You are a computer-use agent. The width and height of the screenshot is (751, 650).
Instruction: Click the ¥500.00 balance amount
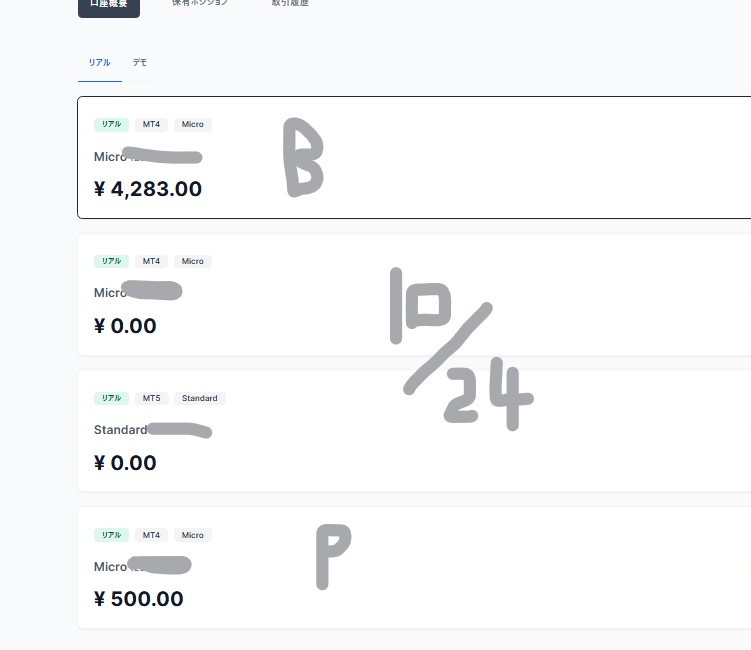tap(139, 599)
